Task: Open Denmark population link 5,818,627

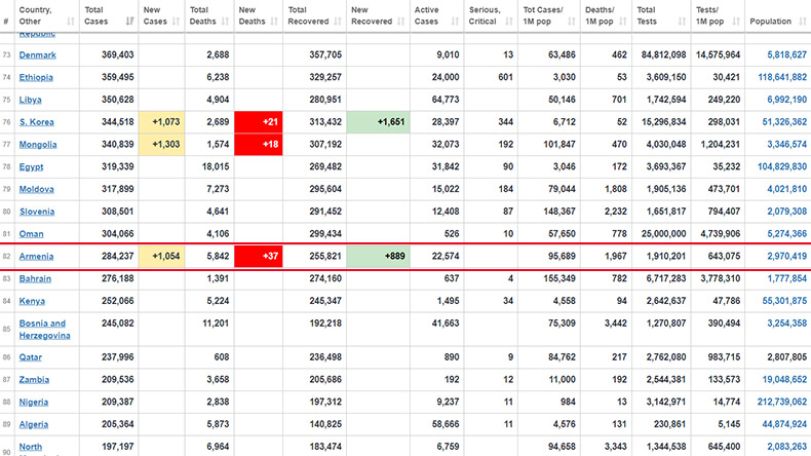Action: (x=787, y=55)
